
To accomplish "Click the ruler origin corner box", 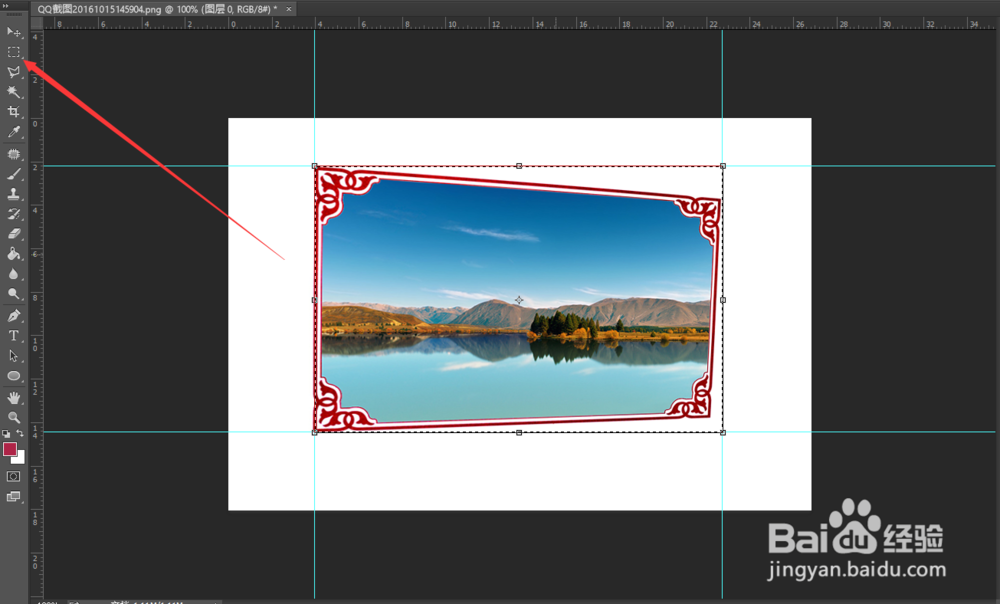I will 36,24.
